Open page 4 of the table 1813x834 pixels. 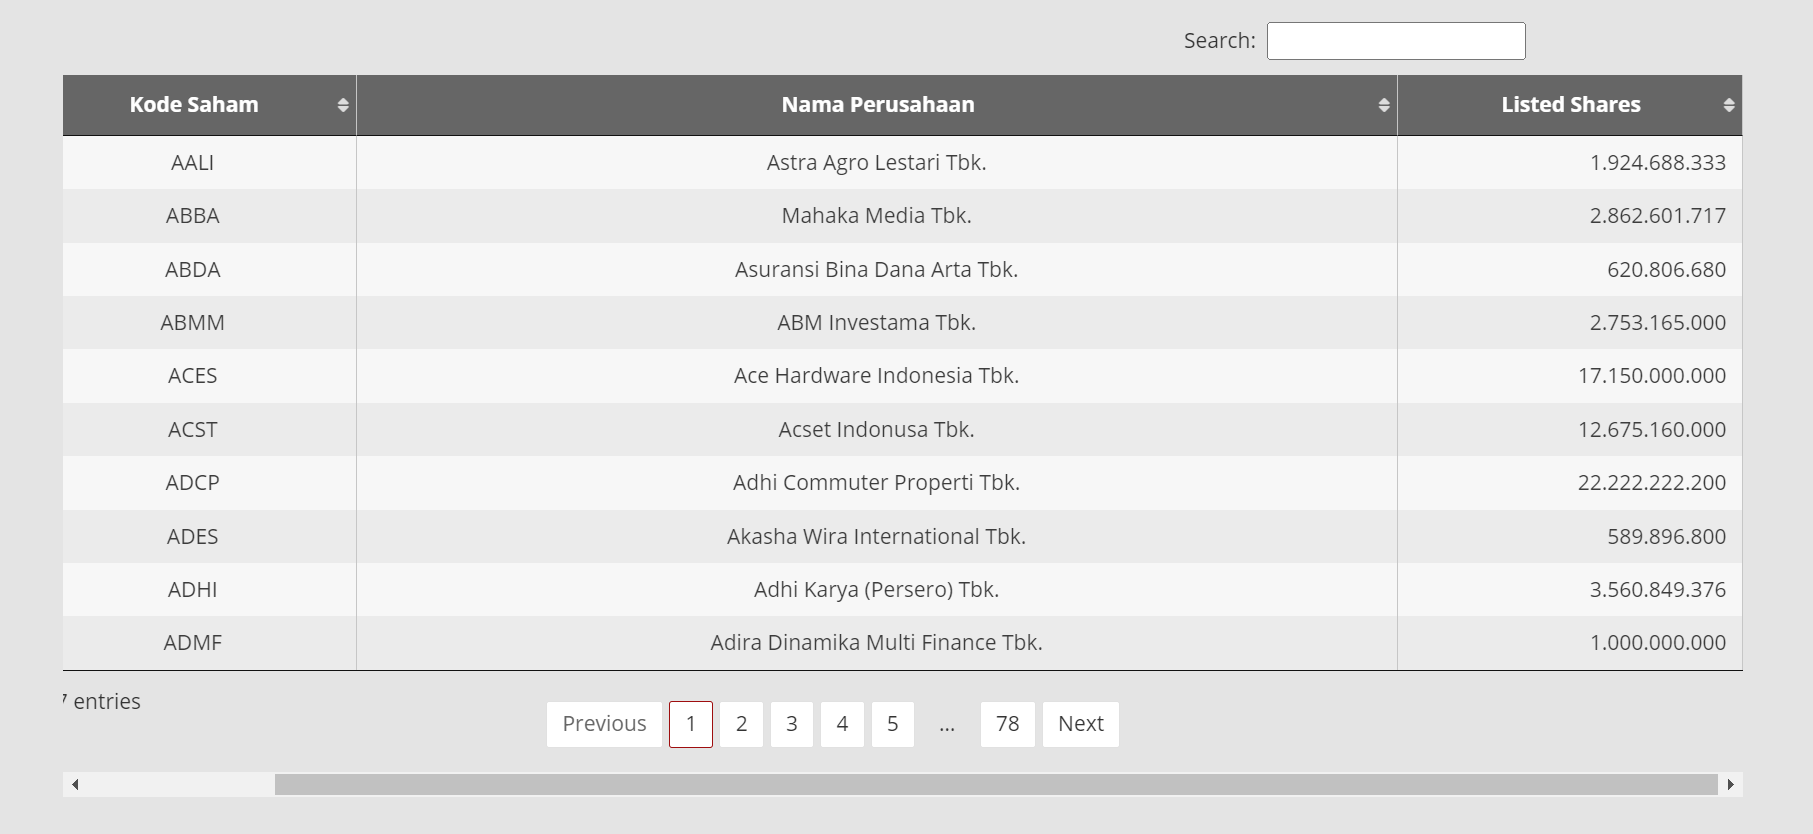coord(842,724)
